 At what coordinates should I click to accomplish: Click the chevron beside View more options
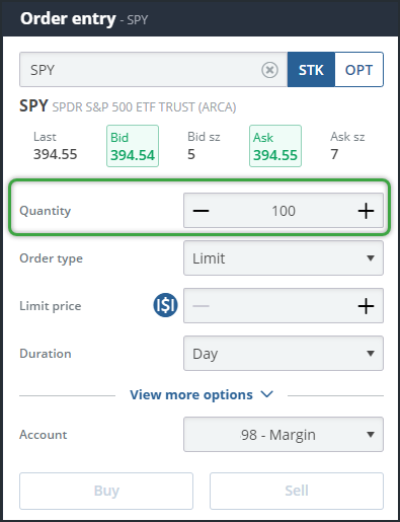[267, 394]
